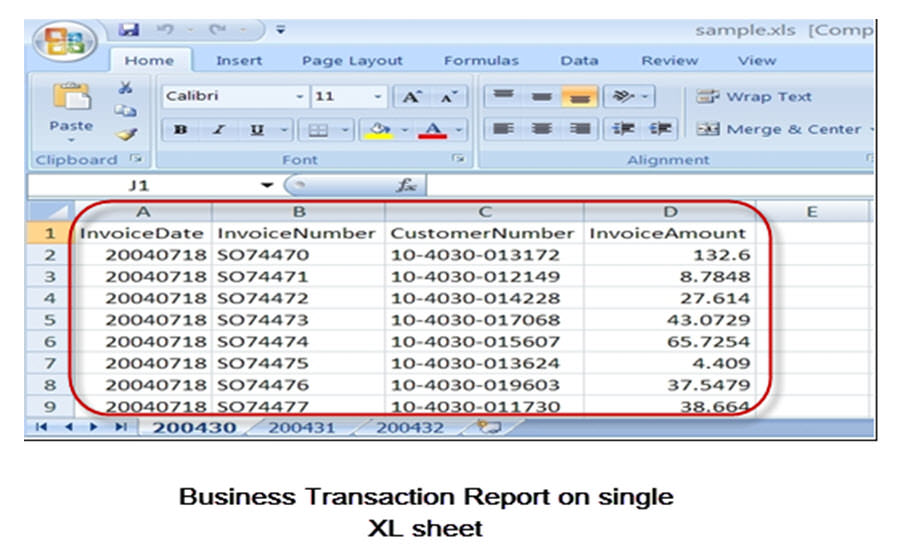Open the font size dropdown showing 11

tap(378, 97)
